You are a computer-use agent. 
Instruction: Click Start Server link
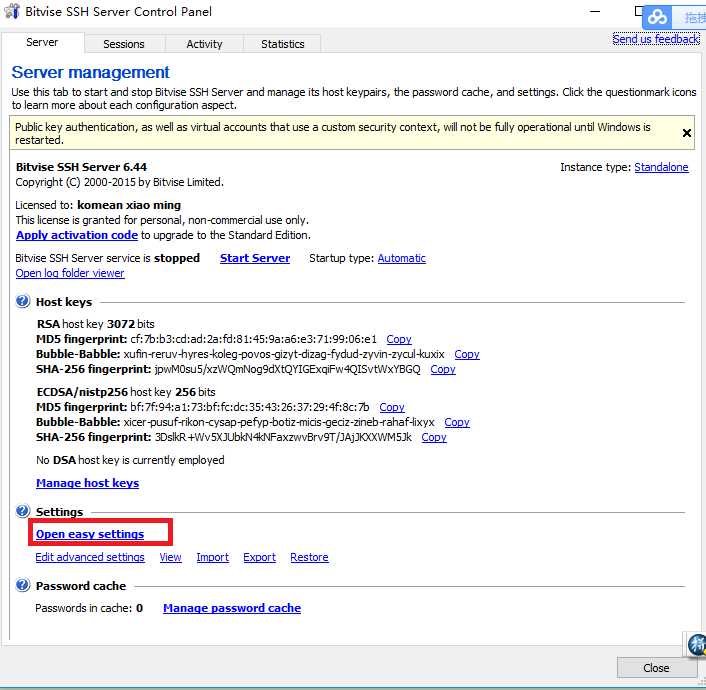(x=255, y=258)
